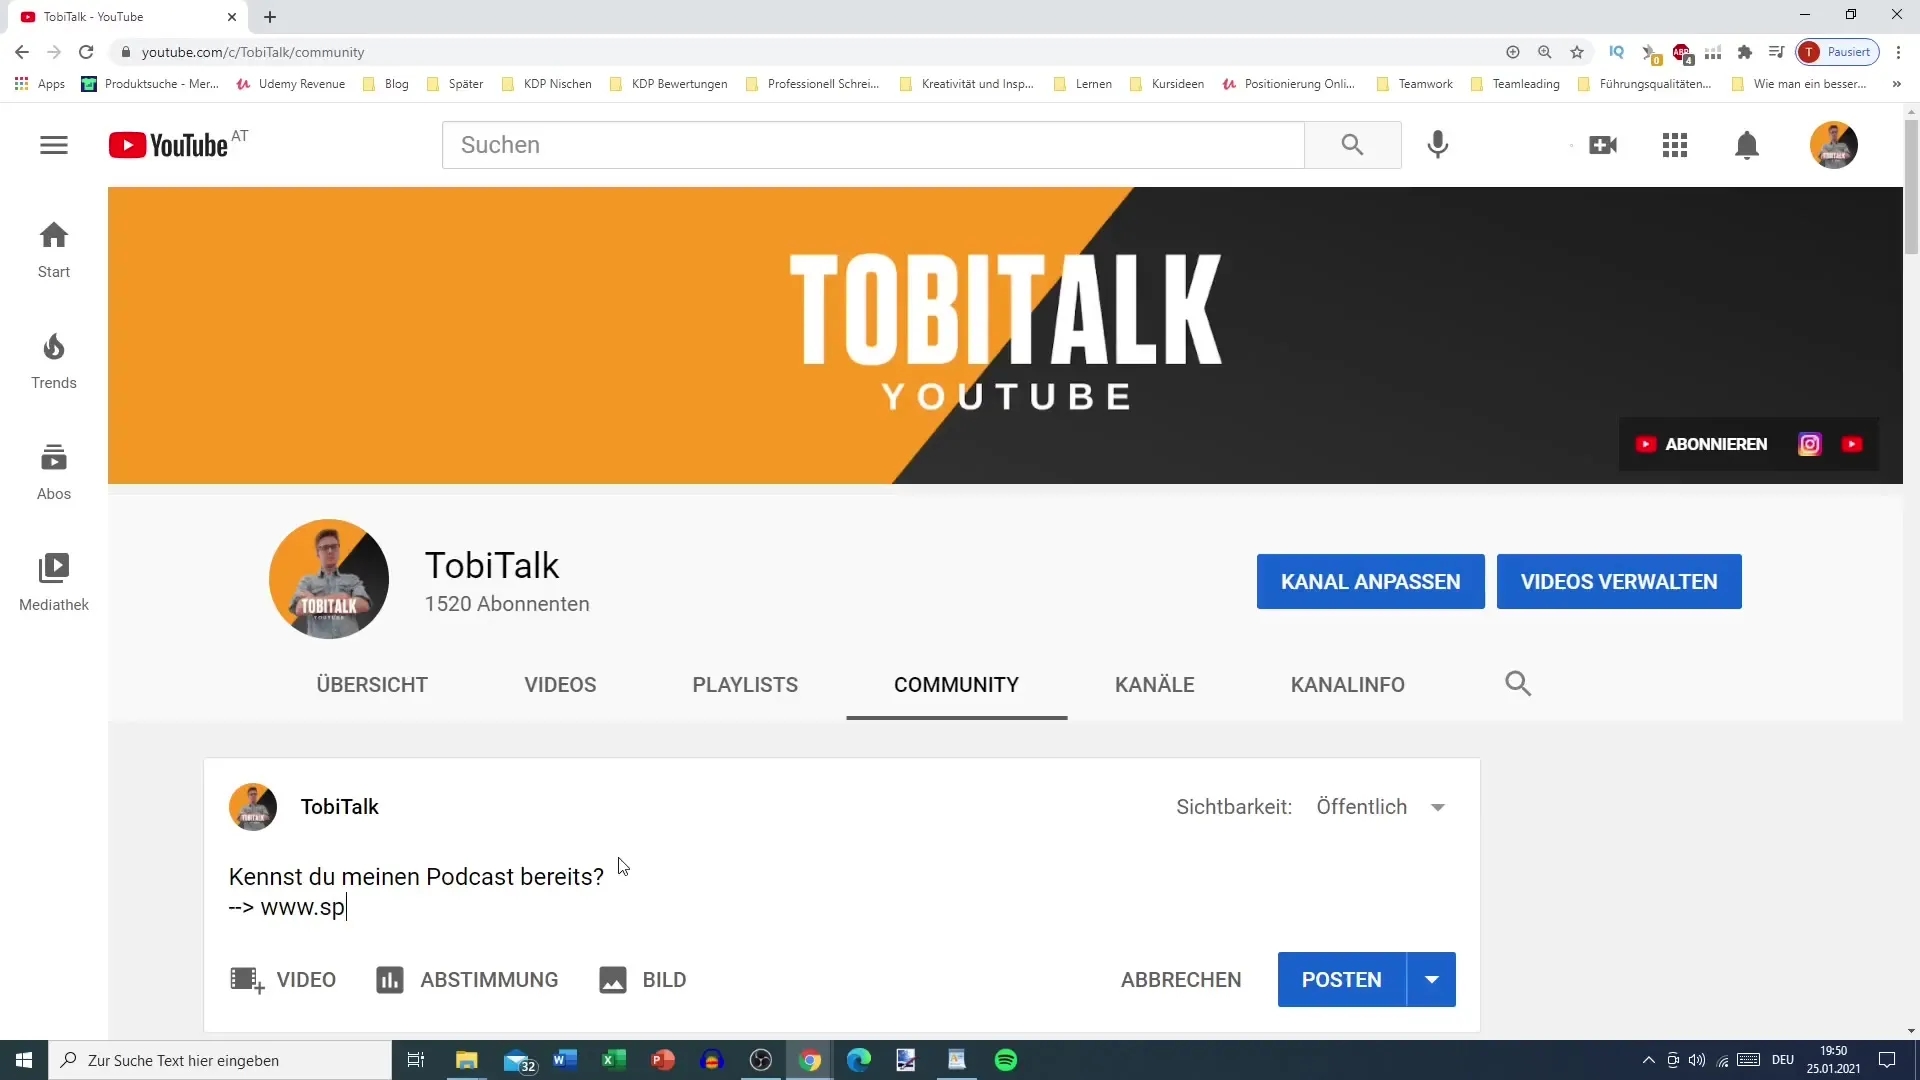Show more bookmarks with chevron
1920x1080 pixels.
coord(1897,84)
